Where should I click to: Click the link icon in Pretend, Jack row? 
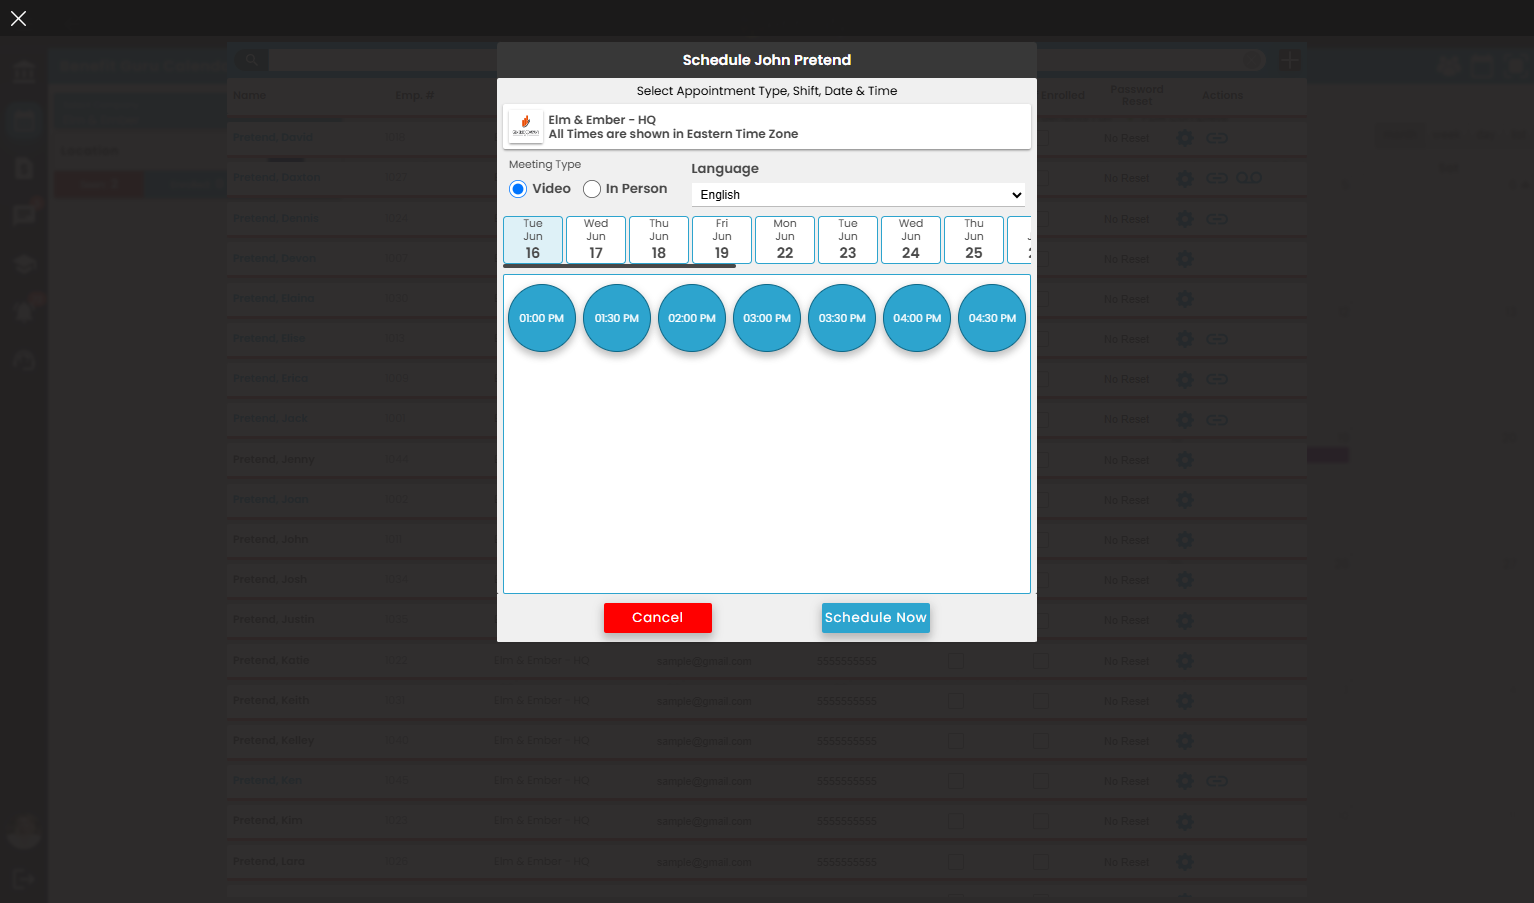(x=1217, y=419)
